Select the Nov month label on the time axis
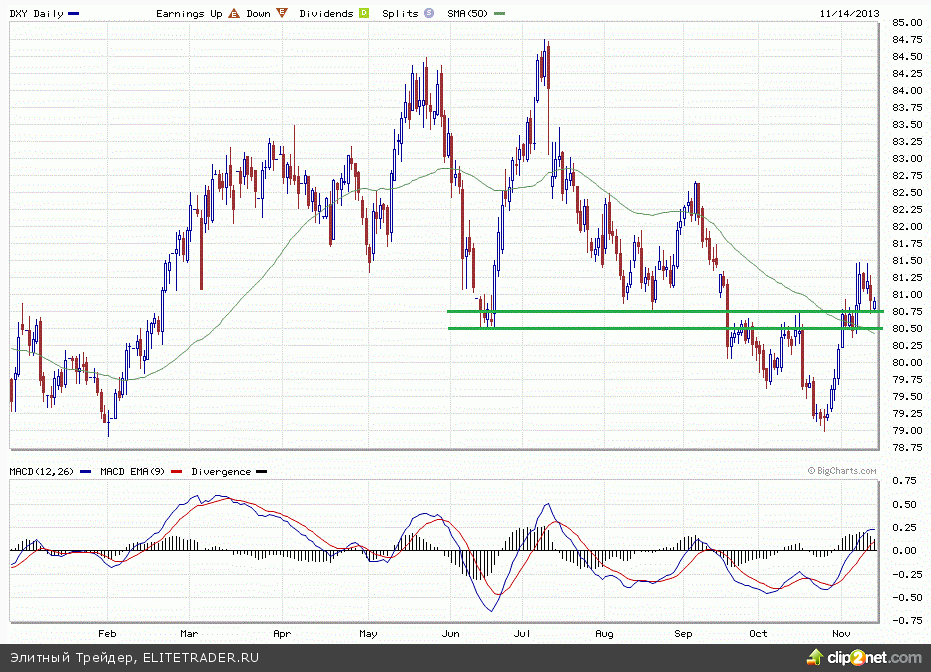 pyautogui.click(x=841, y=633)
